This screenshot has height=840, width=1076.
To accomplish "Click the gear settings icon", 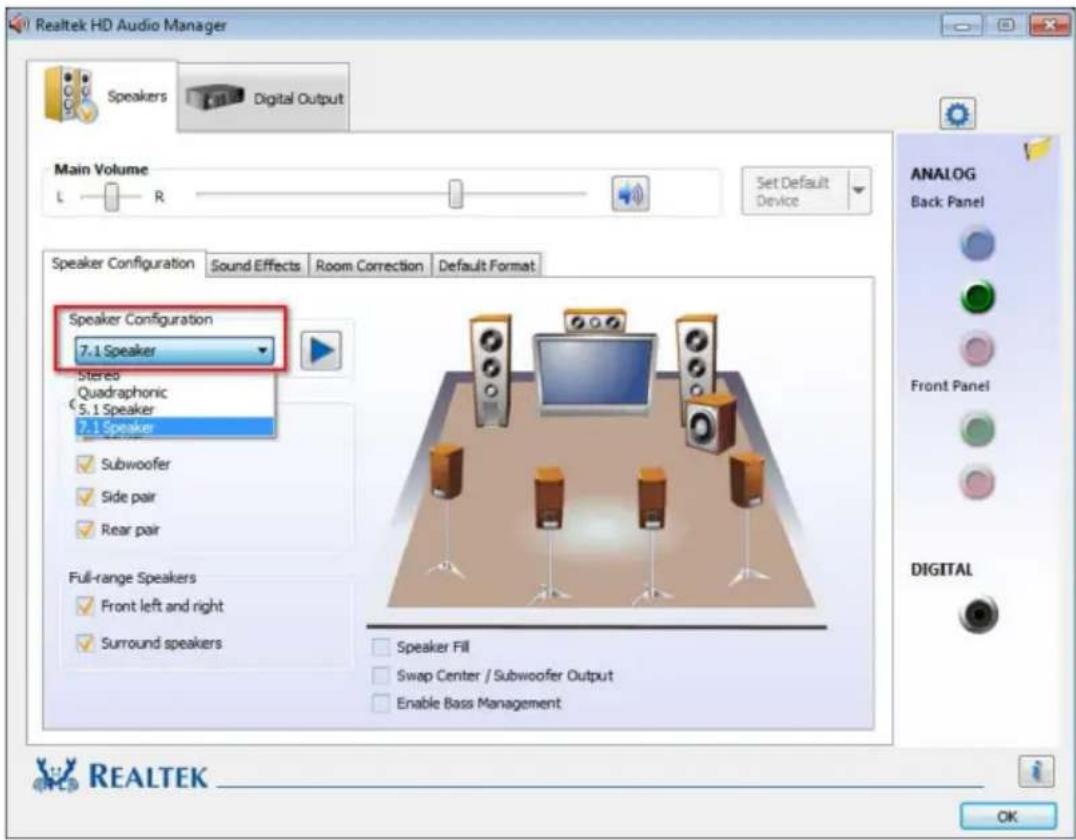I will 957,114.
